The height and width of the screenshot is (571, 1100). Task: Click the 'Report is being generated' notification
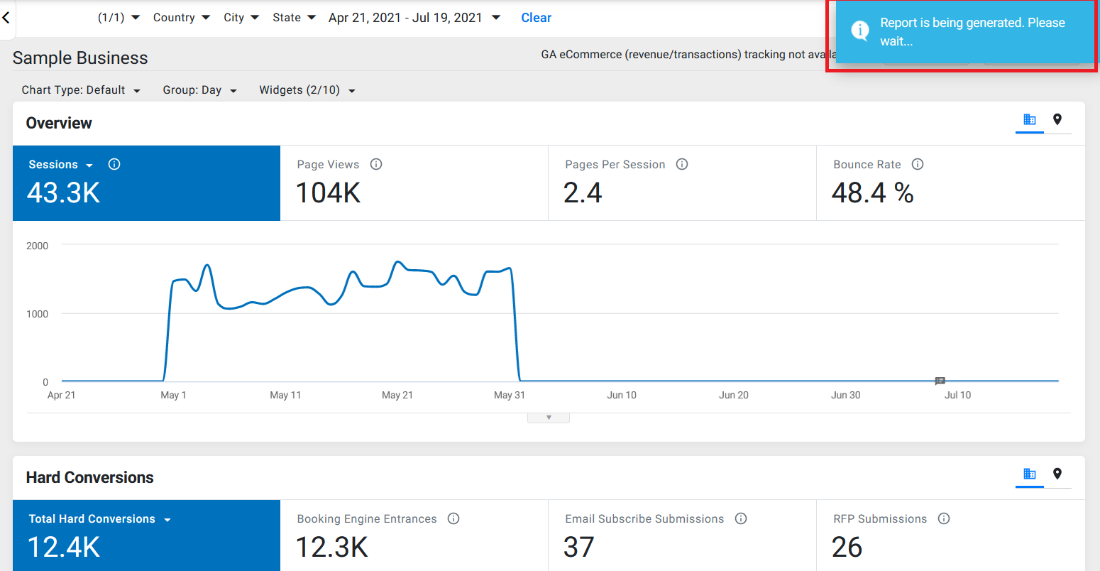click(x=965, y=32)
